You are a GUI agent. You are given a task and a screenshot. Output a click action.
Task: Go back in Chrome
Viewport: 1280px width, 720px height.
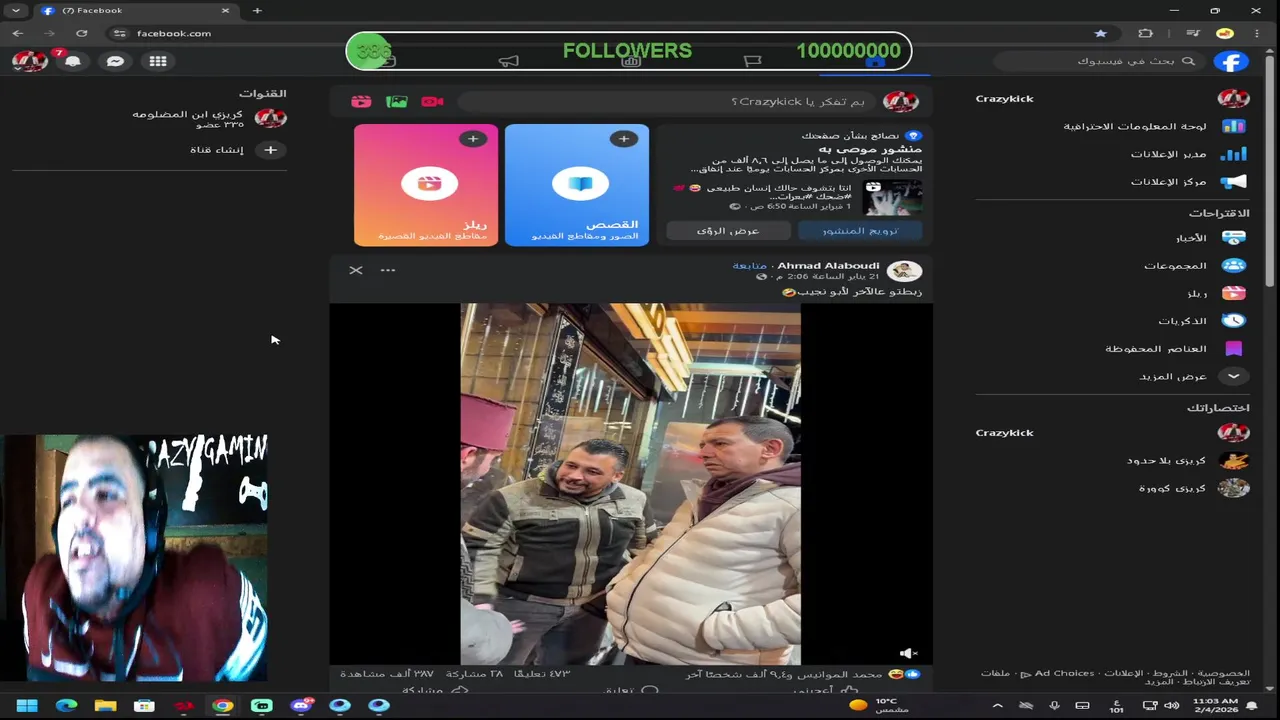pos(18,33)
